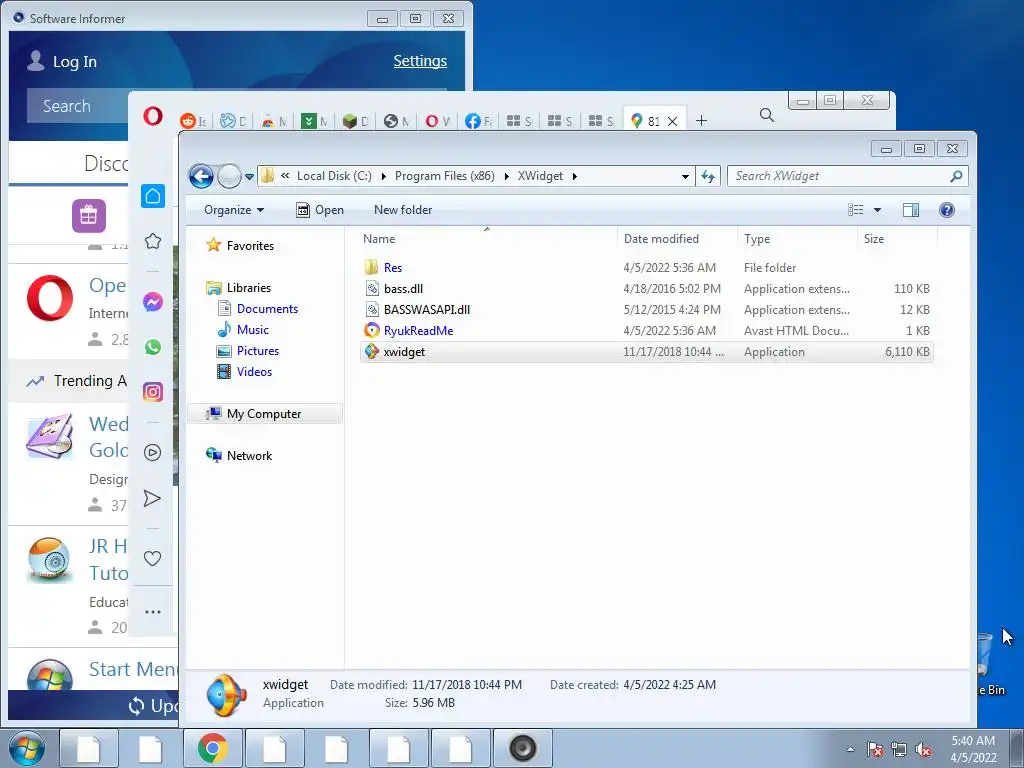Click Open in the Explorer toolbar
This screenshot has height=768, width=1024.
[x=320, y=210]
